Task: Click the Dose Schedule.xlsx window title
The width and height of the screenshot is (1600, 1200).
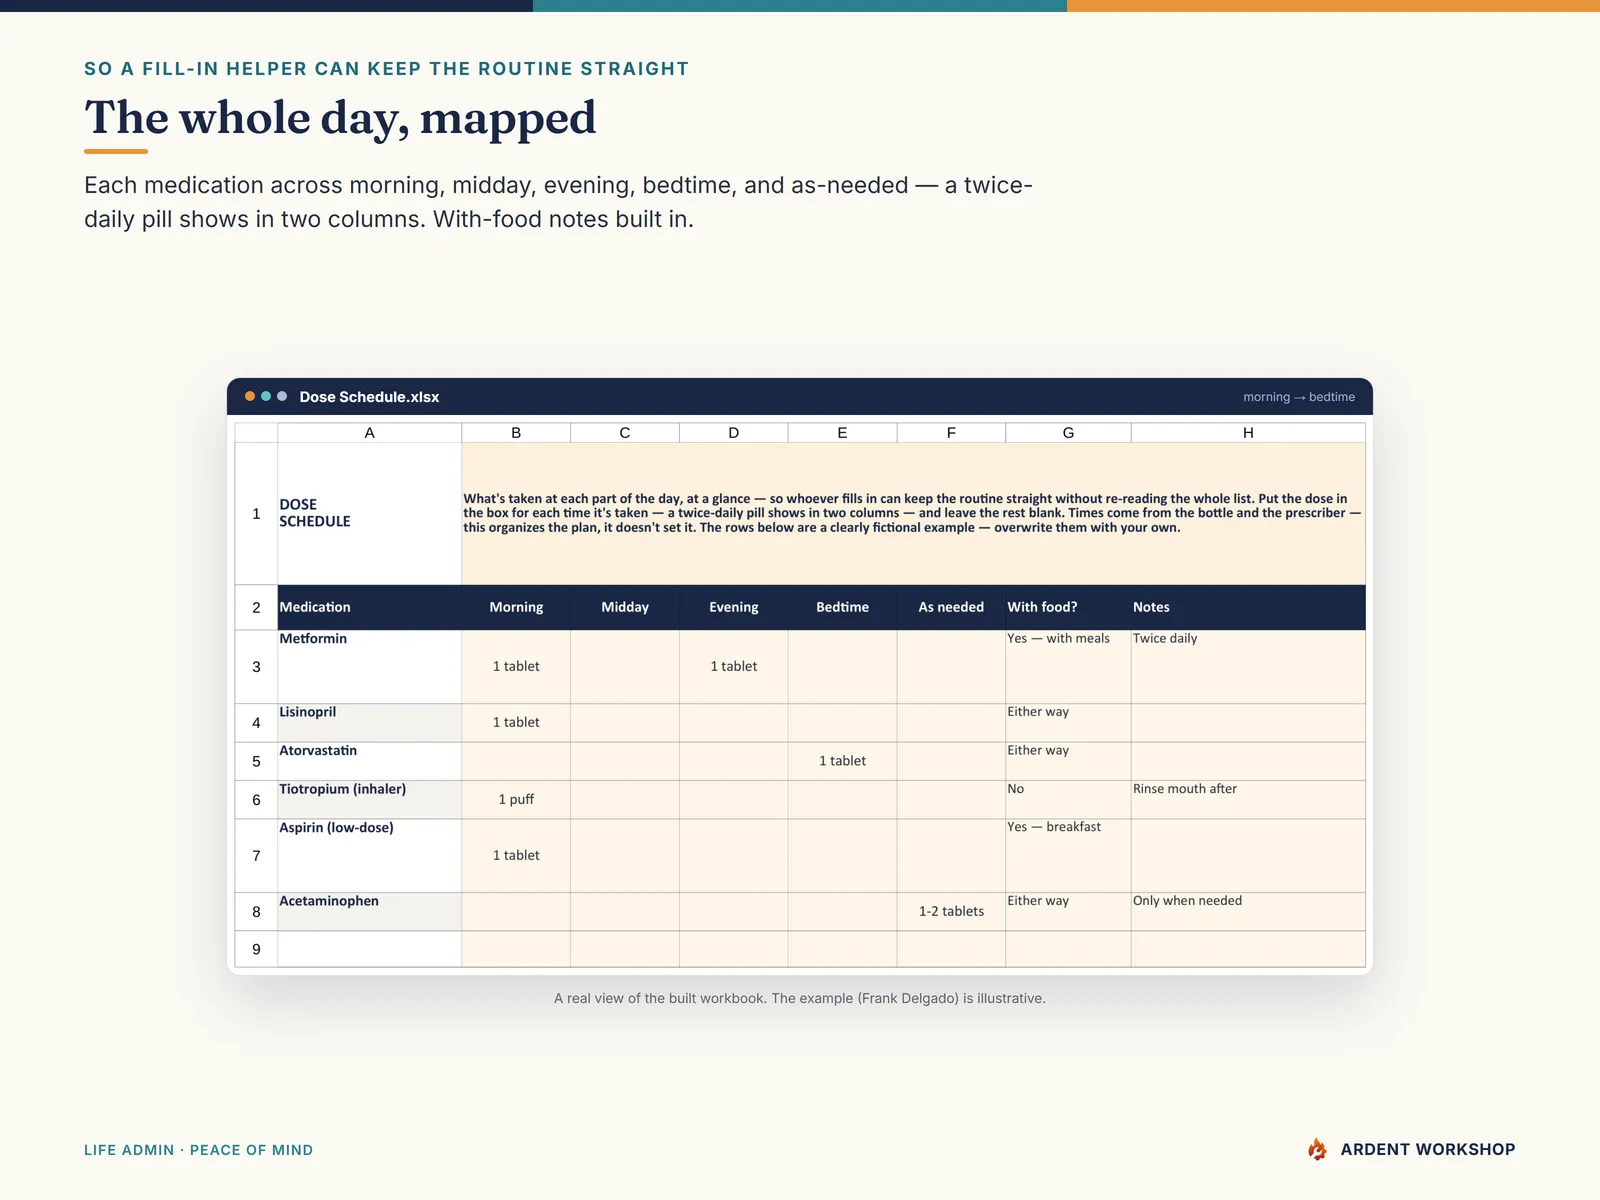Action: click(x=369, y=397)
